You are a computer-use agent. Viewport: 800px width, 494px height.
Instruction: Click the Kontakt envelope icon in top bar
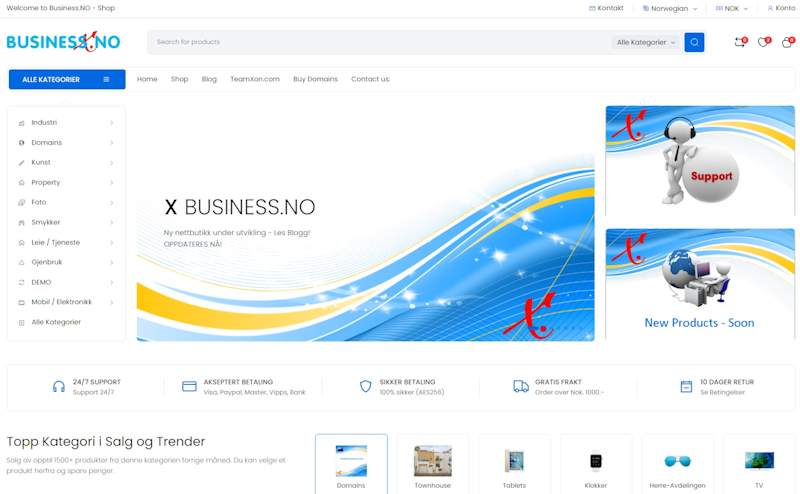pyautogui.click(x=592, y=8)
